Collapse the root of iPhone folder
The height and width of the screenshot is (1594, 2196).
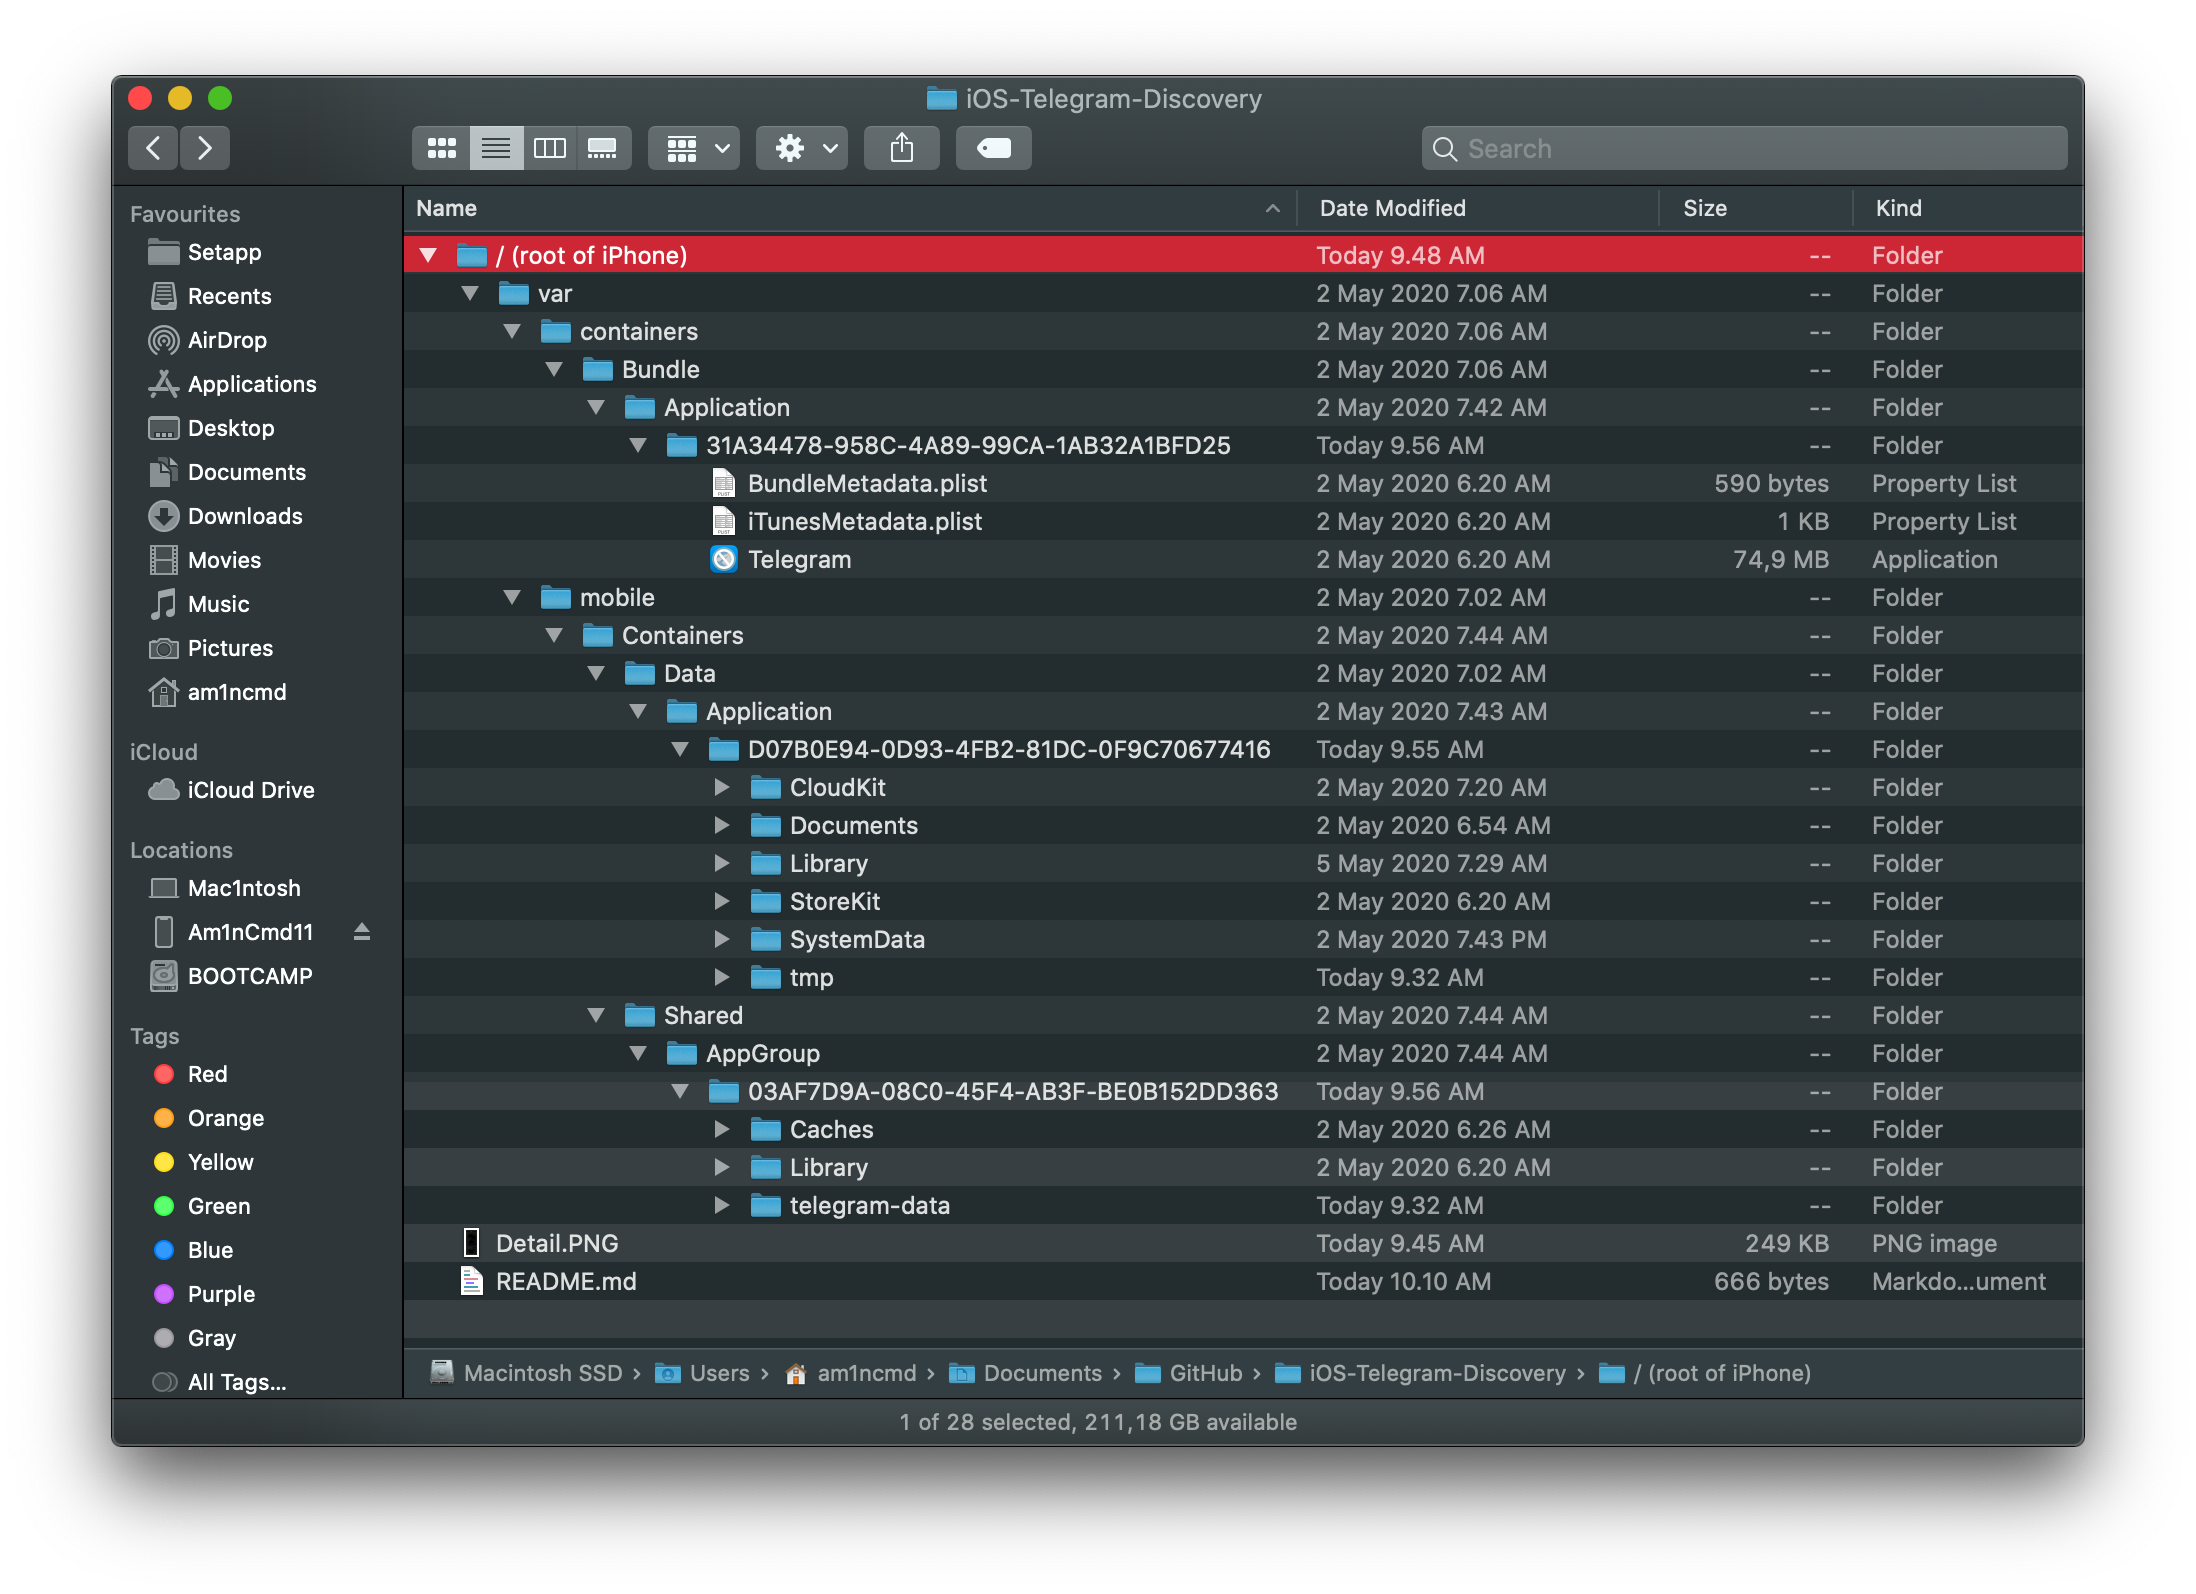point(428,255)
